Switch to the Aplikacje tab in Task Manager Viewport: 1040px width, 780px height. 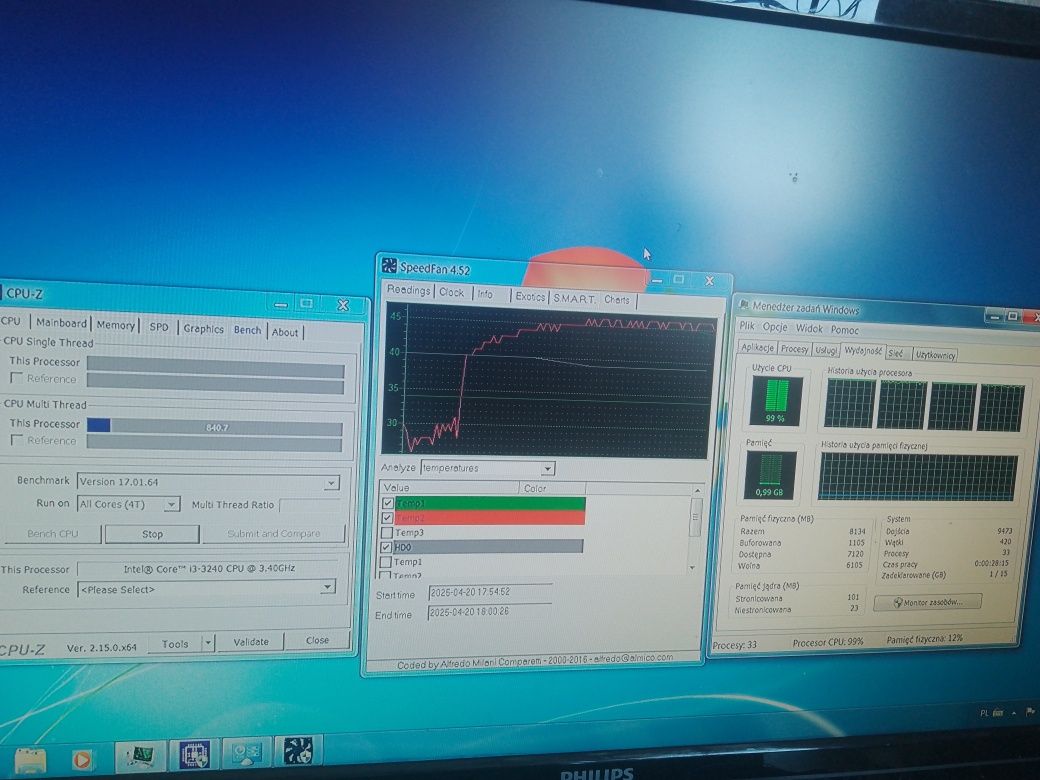757,348
